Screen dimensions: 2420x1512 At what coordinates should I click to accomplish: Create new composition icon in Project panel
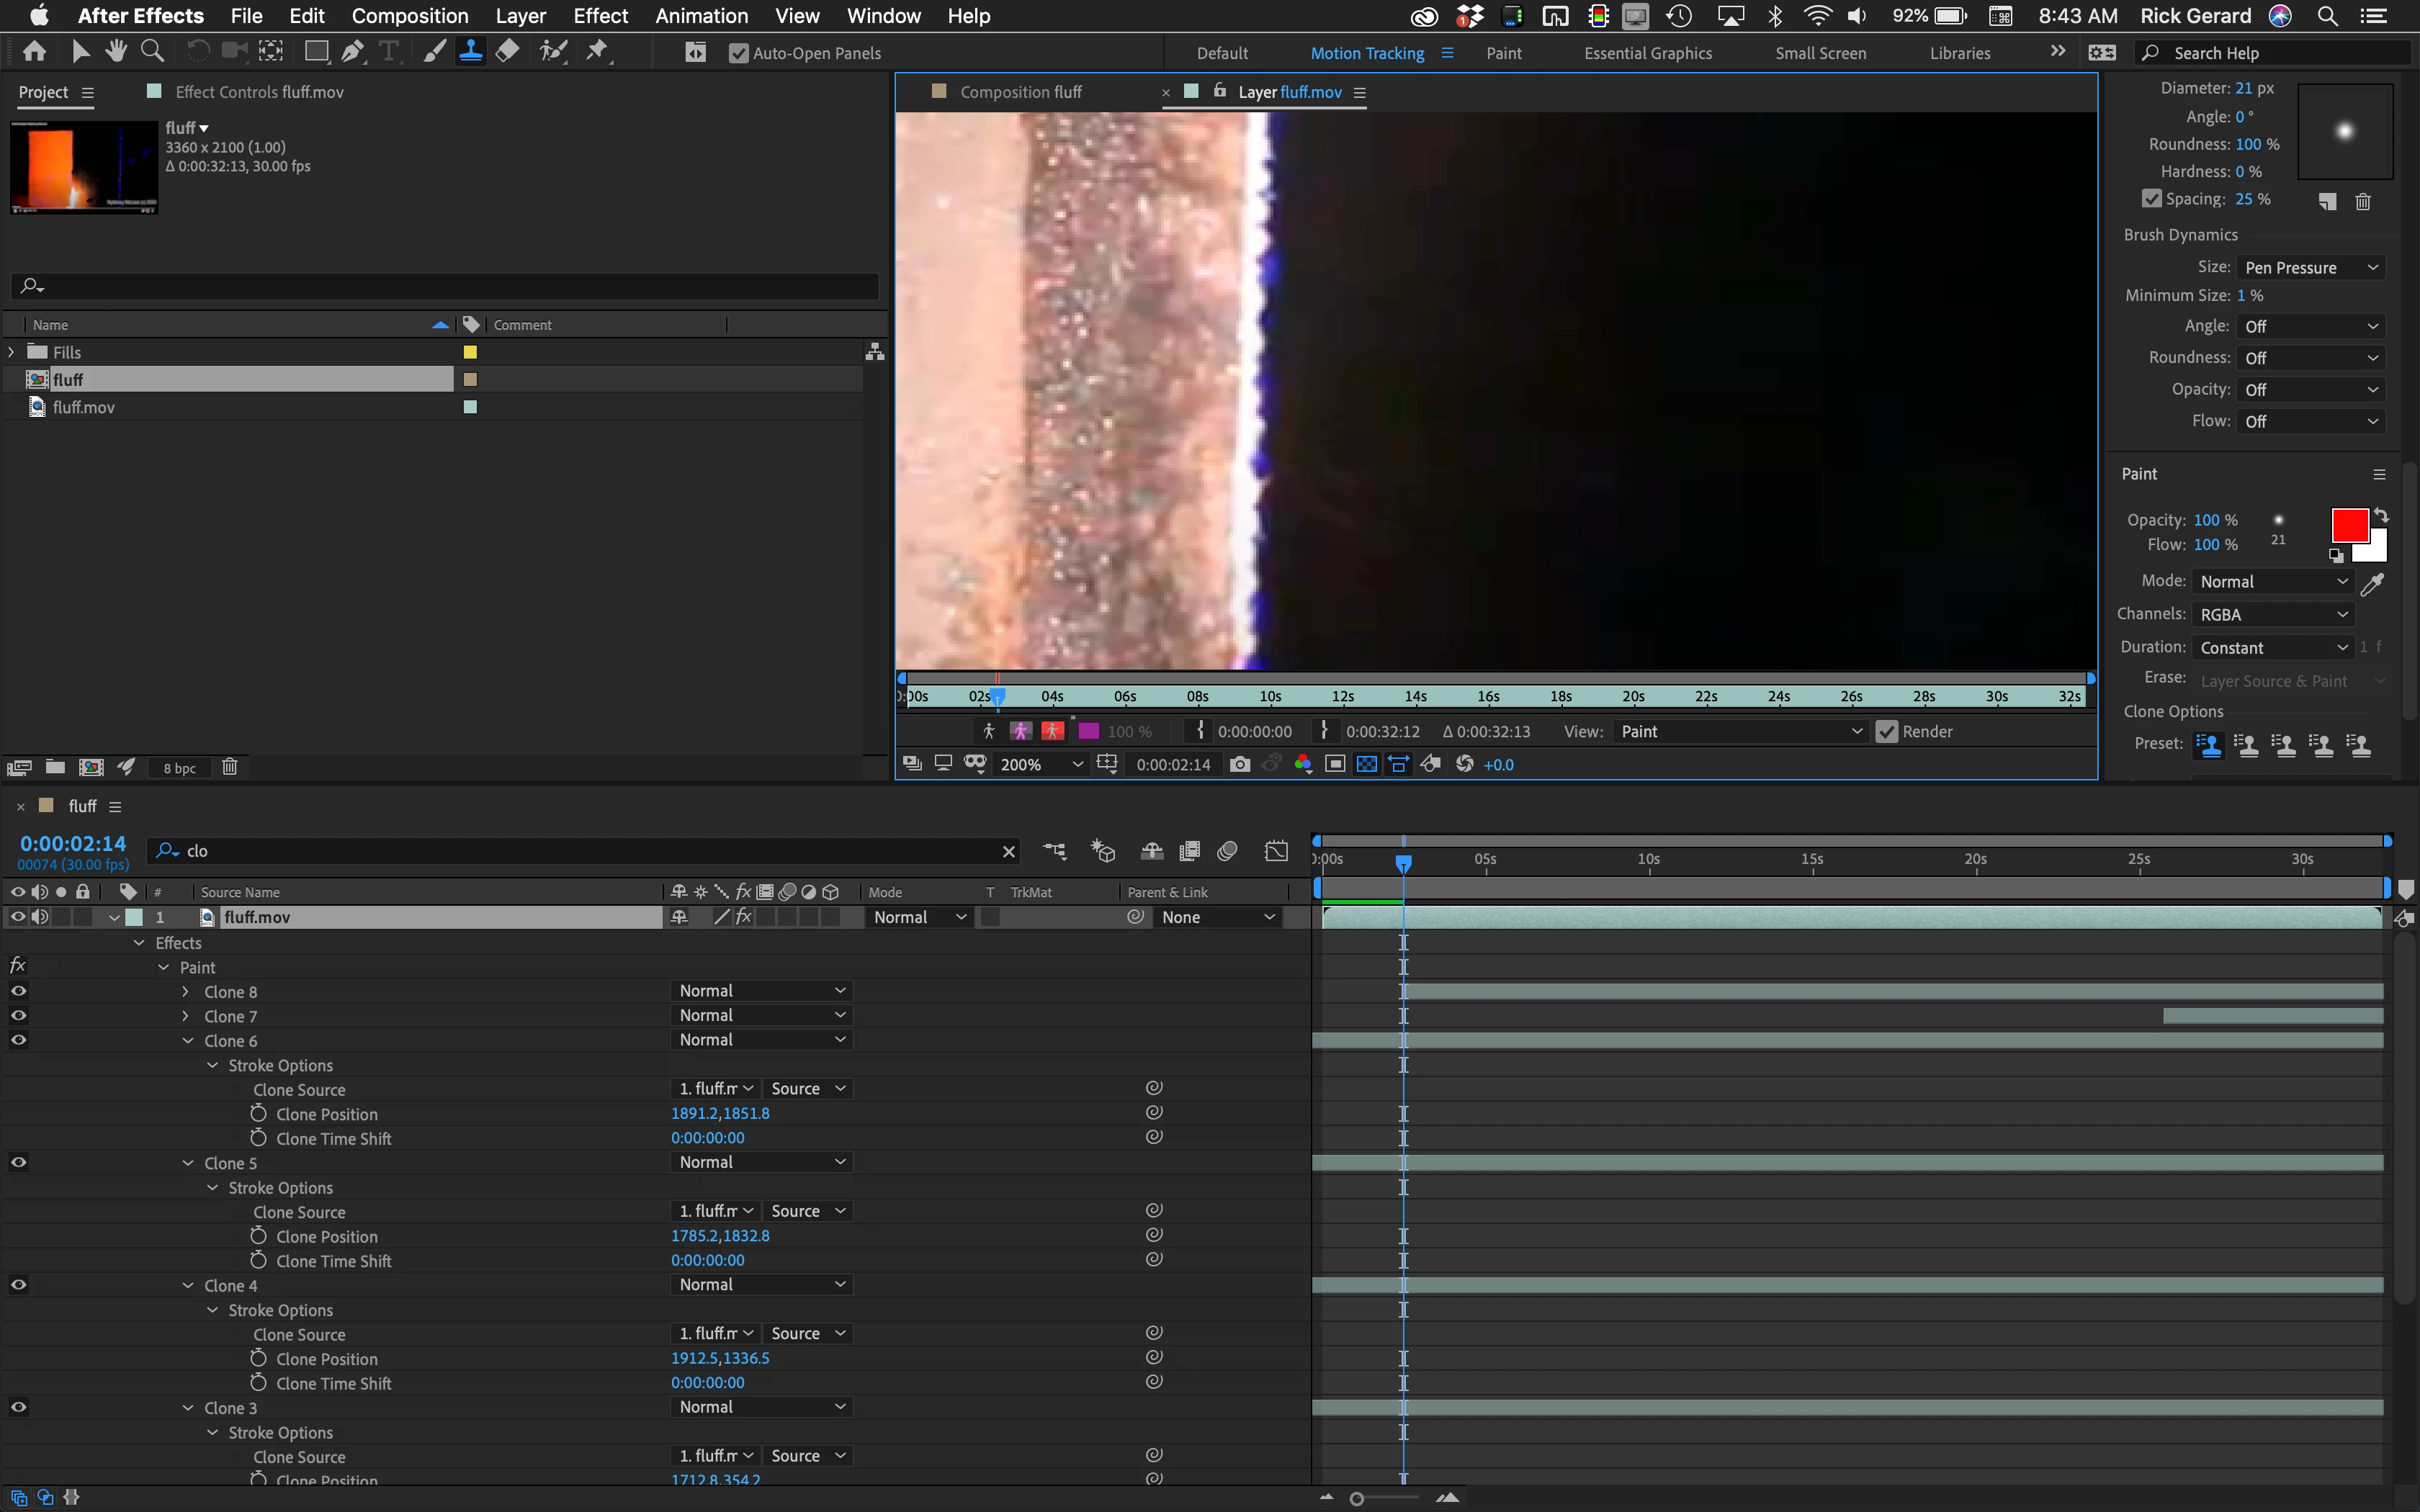[91, 767]
